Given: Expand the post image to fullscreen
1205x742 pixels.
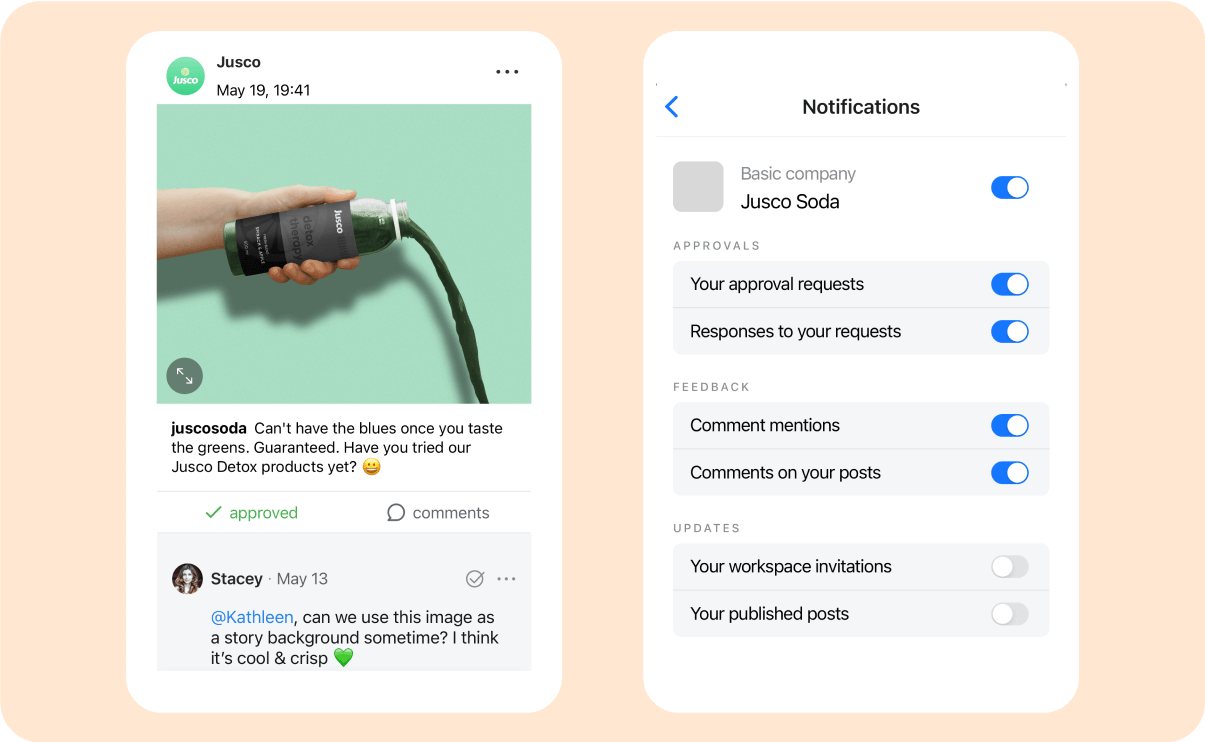Looking at the screenshot, I should pos(185,376).
